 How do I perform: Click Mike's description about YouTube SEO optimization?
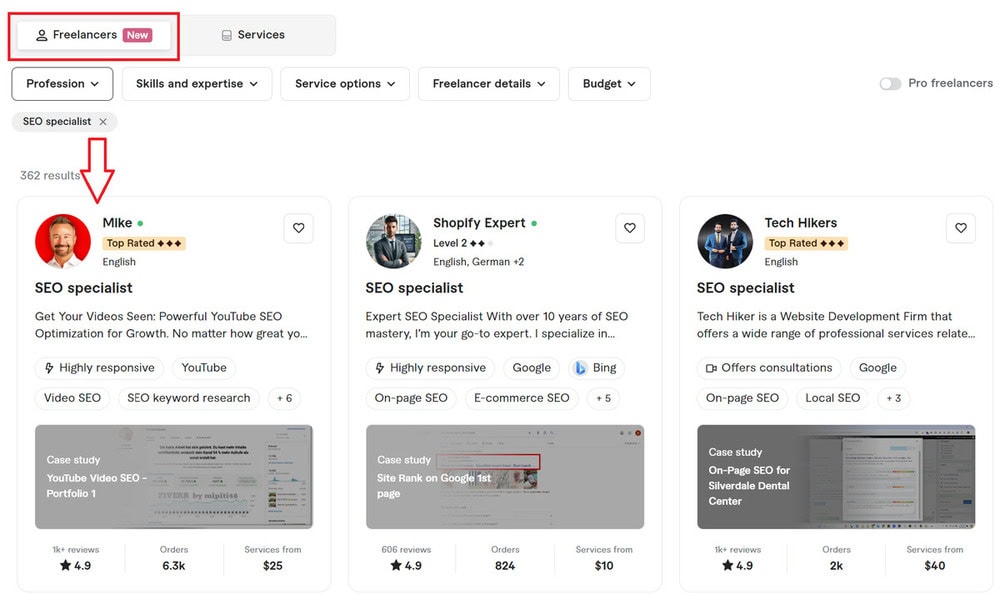coord(171,325)
